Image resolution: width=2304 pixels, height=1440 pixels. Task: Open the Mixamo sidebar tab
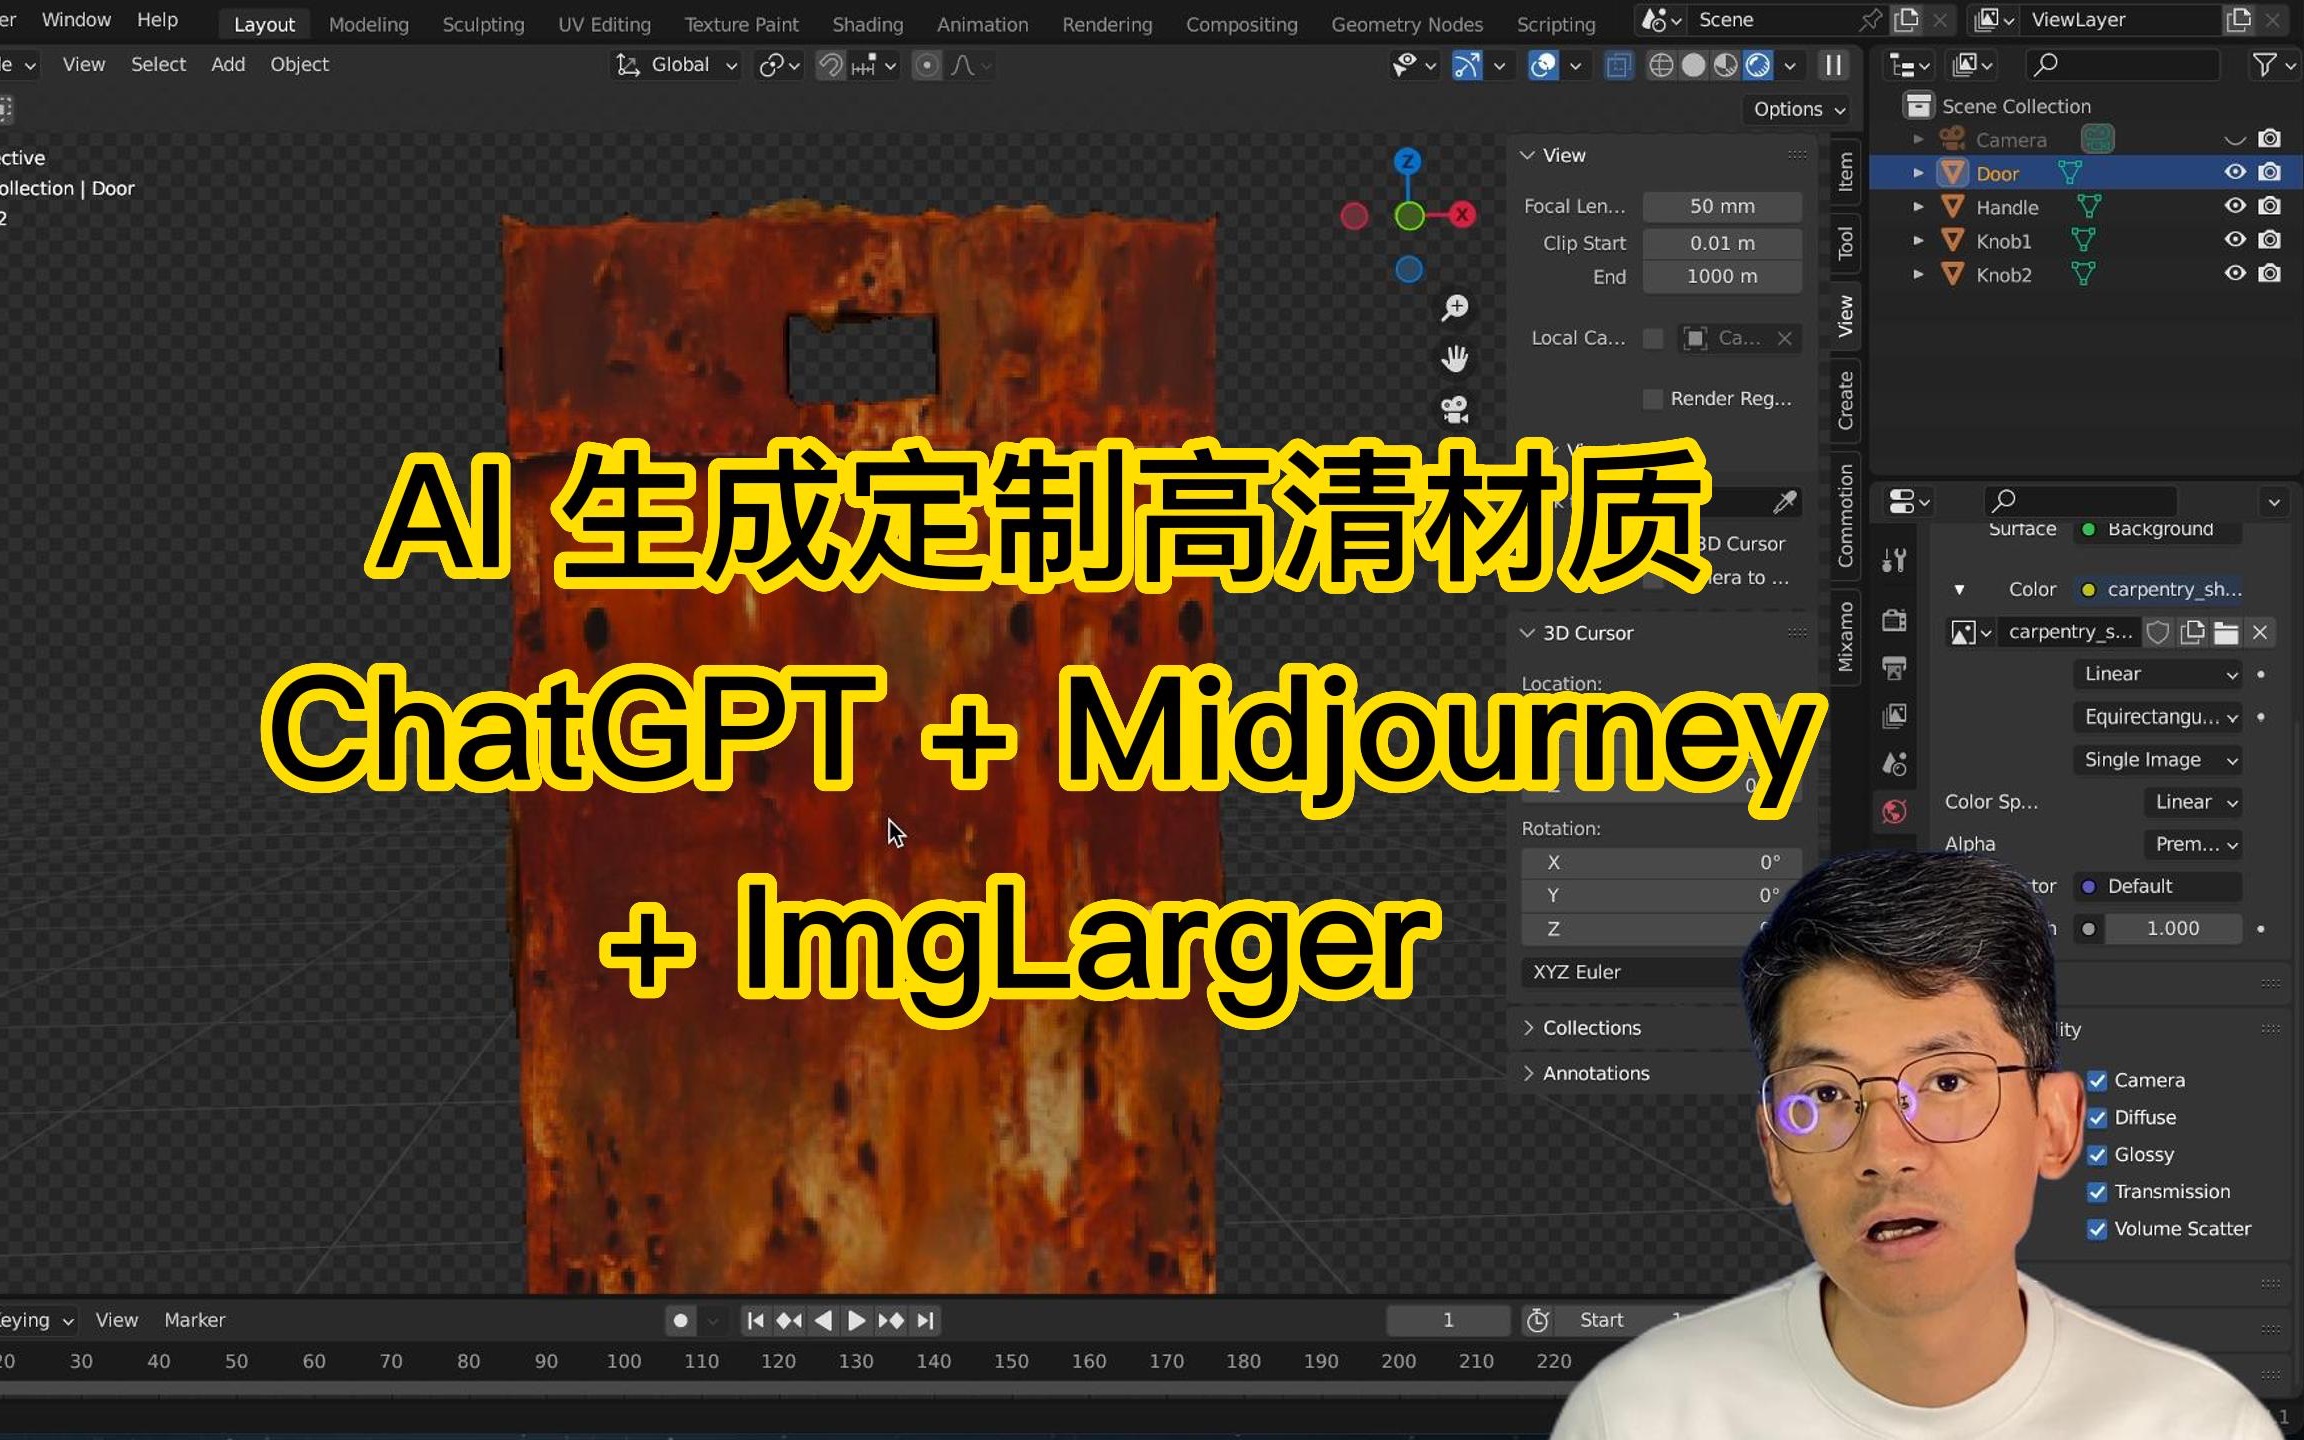[1845, 636]
